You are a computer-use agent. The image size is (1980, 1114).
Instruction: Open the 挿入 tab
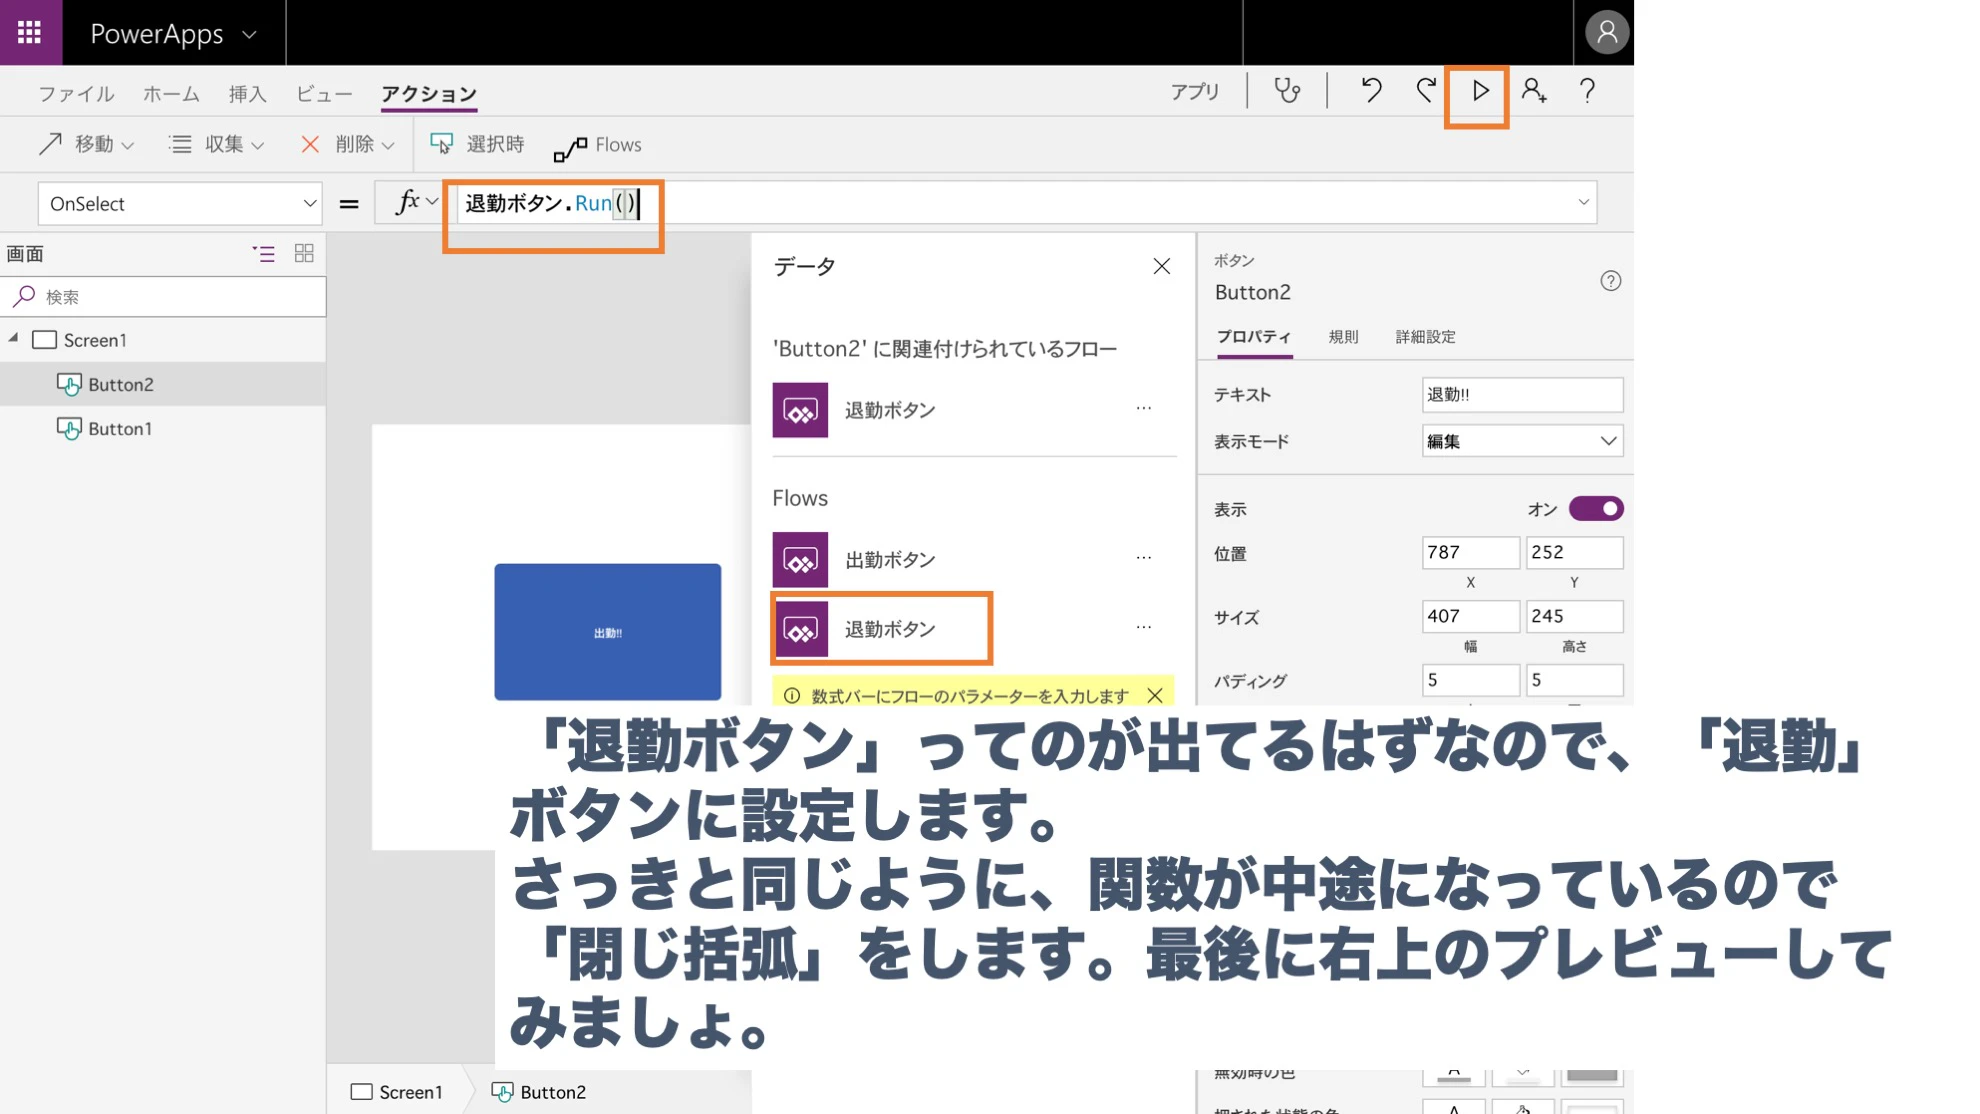pos(247,94)
